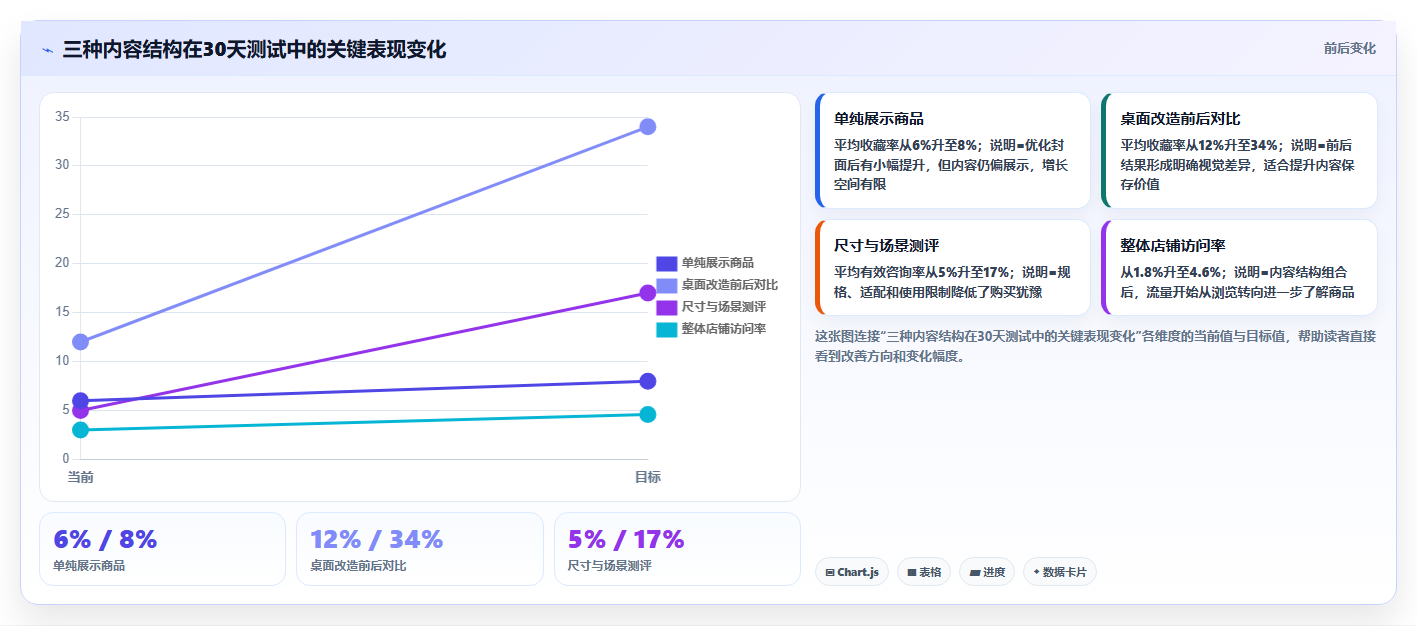
Task: Click the 表格 tag
Action: click(x=924, y=572)
